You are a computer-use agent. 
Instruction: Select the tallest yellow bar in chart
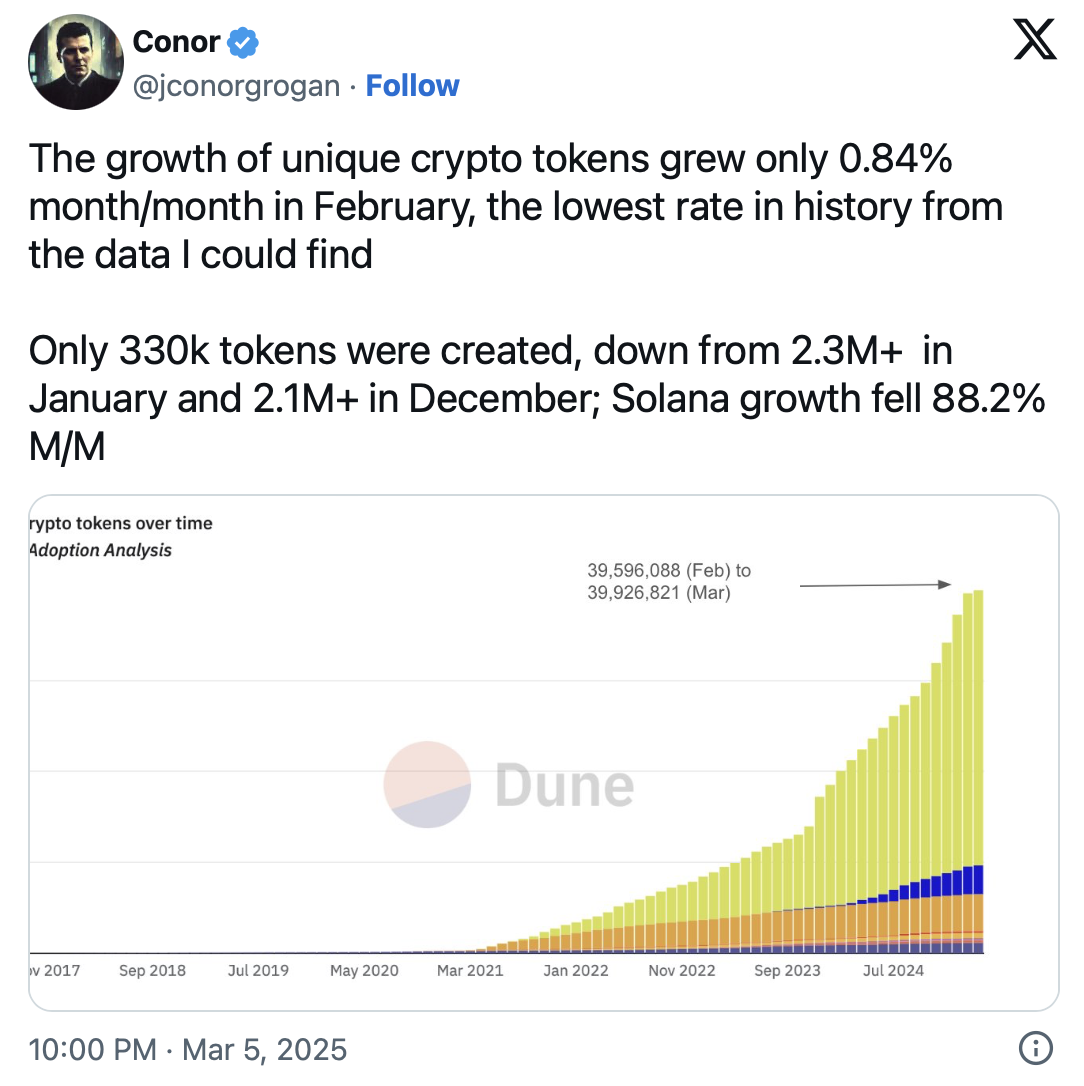(x=979, y=728)
